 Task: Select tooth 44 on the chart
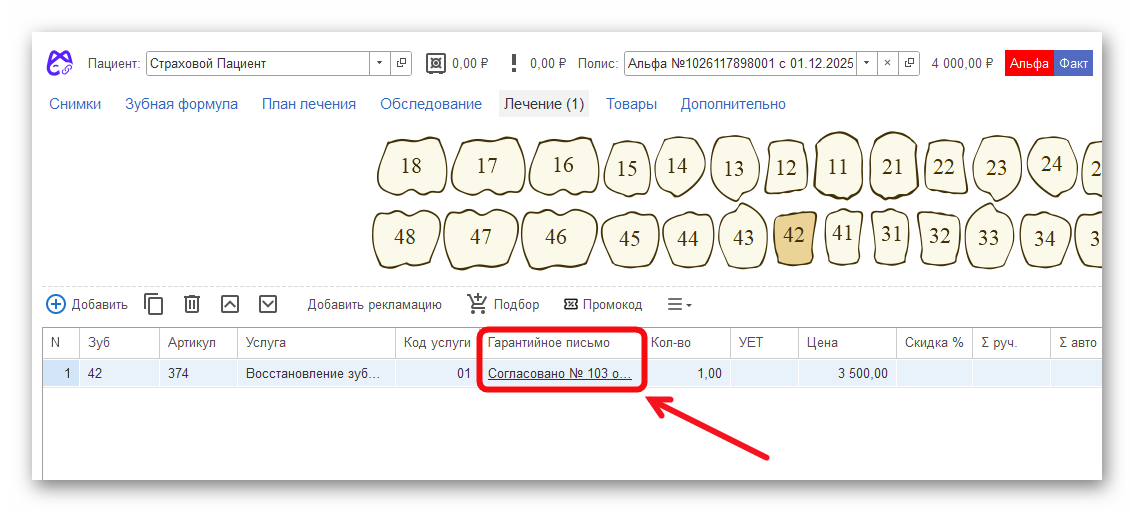[688, 239]
